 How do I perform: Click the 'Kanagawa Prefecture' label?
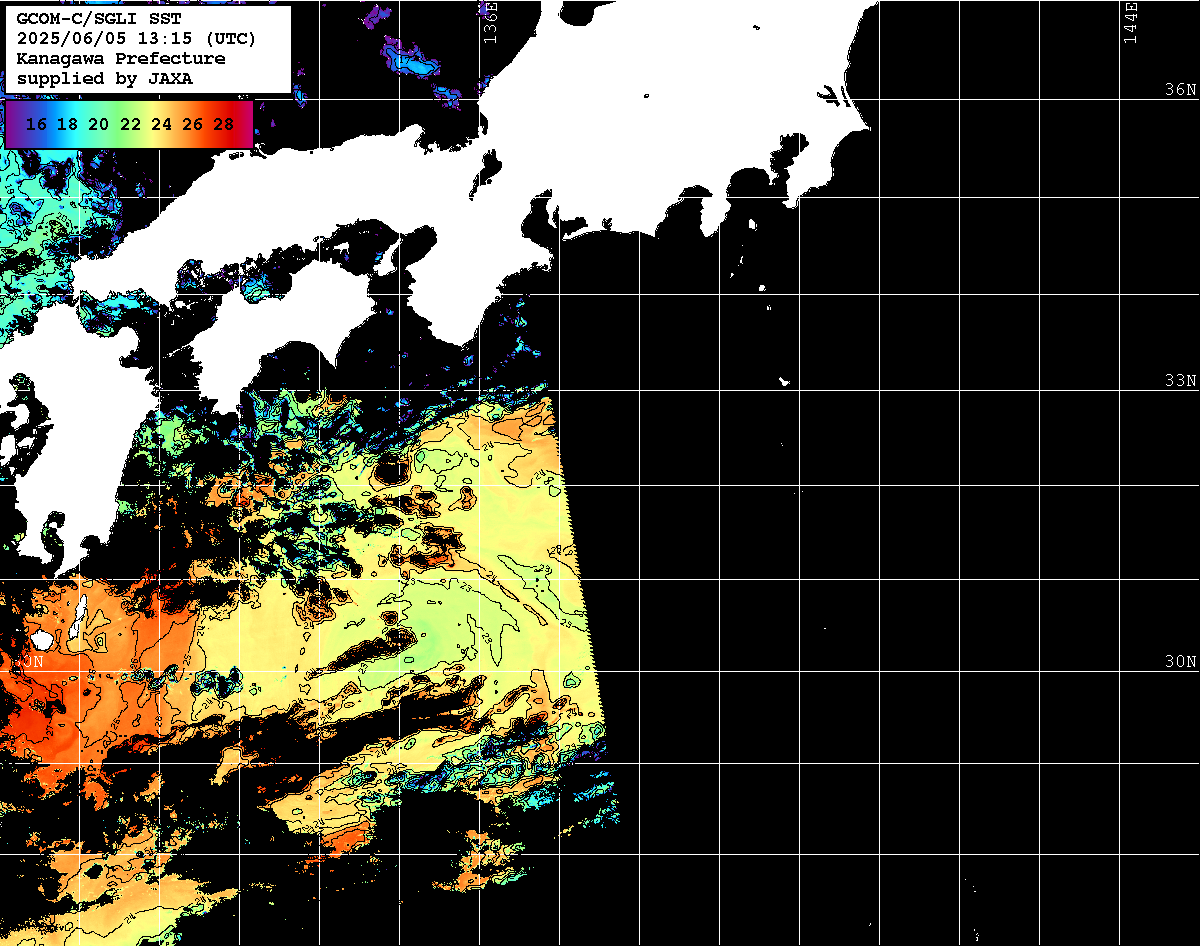[x=121, y=59]
